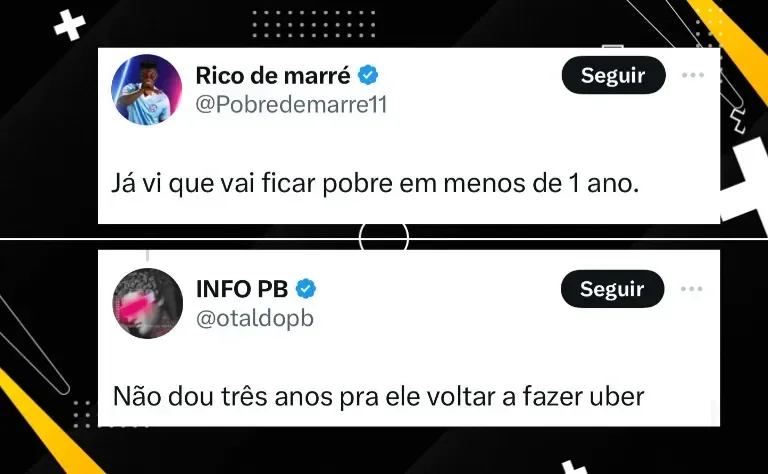This screenshot has width=768, height=474.
Task: Click the grey dot grid pattern above the tweets
Action: pyautogui.click(x=314, y=24)
